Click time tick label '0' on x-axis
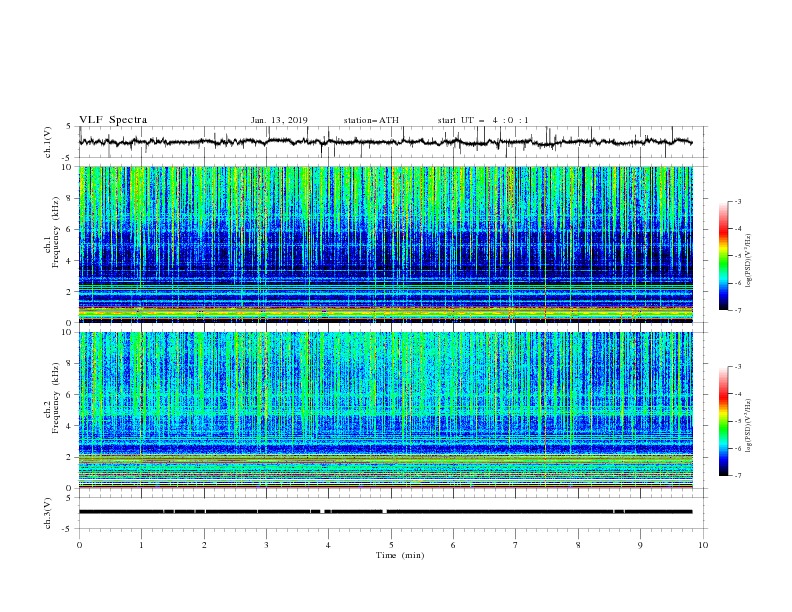This screenshot has height=612, width=792. click(x=79, y=545)
